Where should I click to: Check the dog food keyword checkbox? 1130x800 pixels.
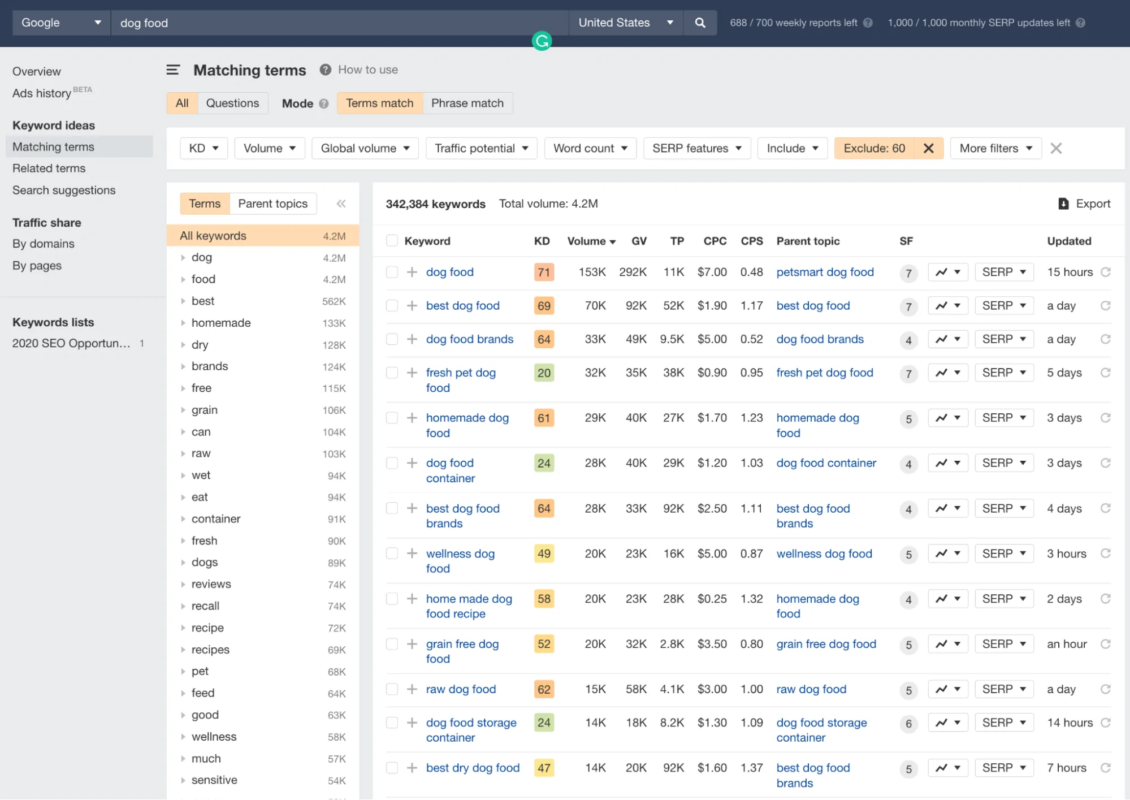pos(391,272)
